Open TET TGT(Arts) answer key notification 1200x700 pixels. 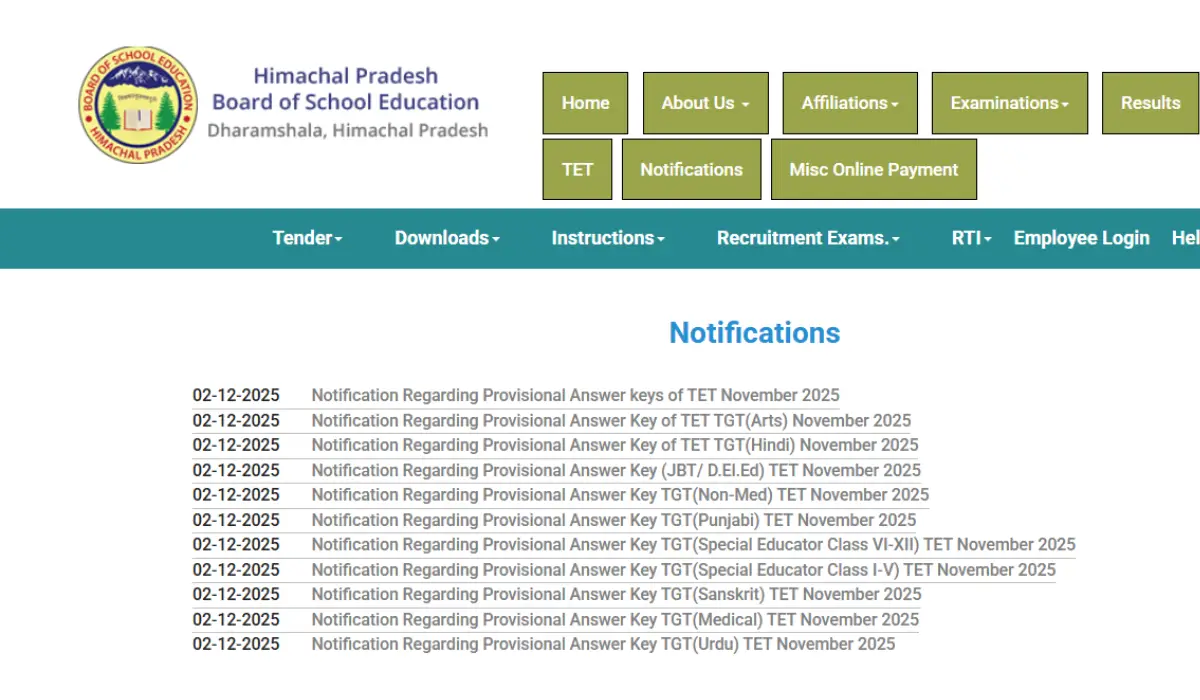(611, 420)
